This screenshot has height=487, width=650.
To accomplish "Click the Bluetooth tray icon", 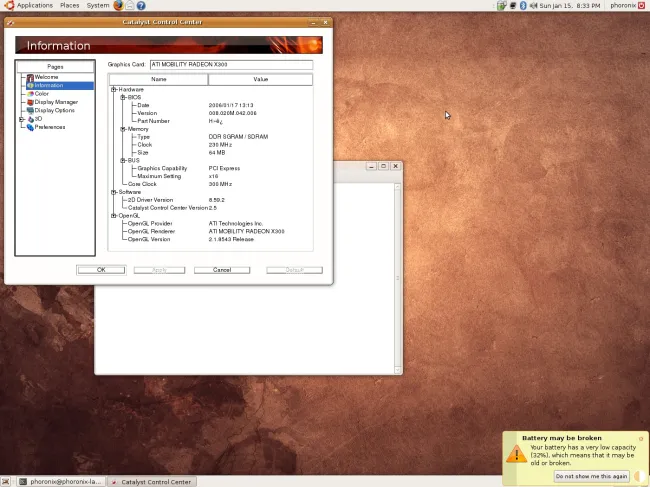I will click(523, 5).
